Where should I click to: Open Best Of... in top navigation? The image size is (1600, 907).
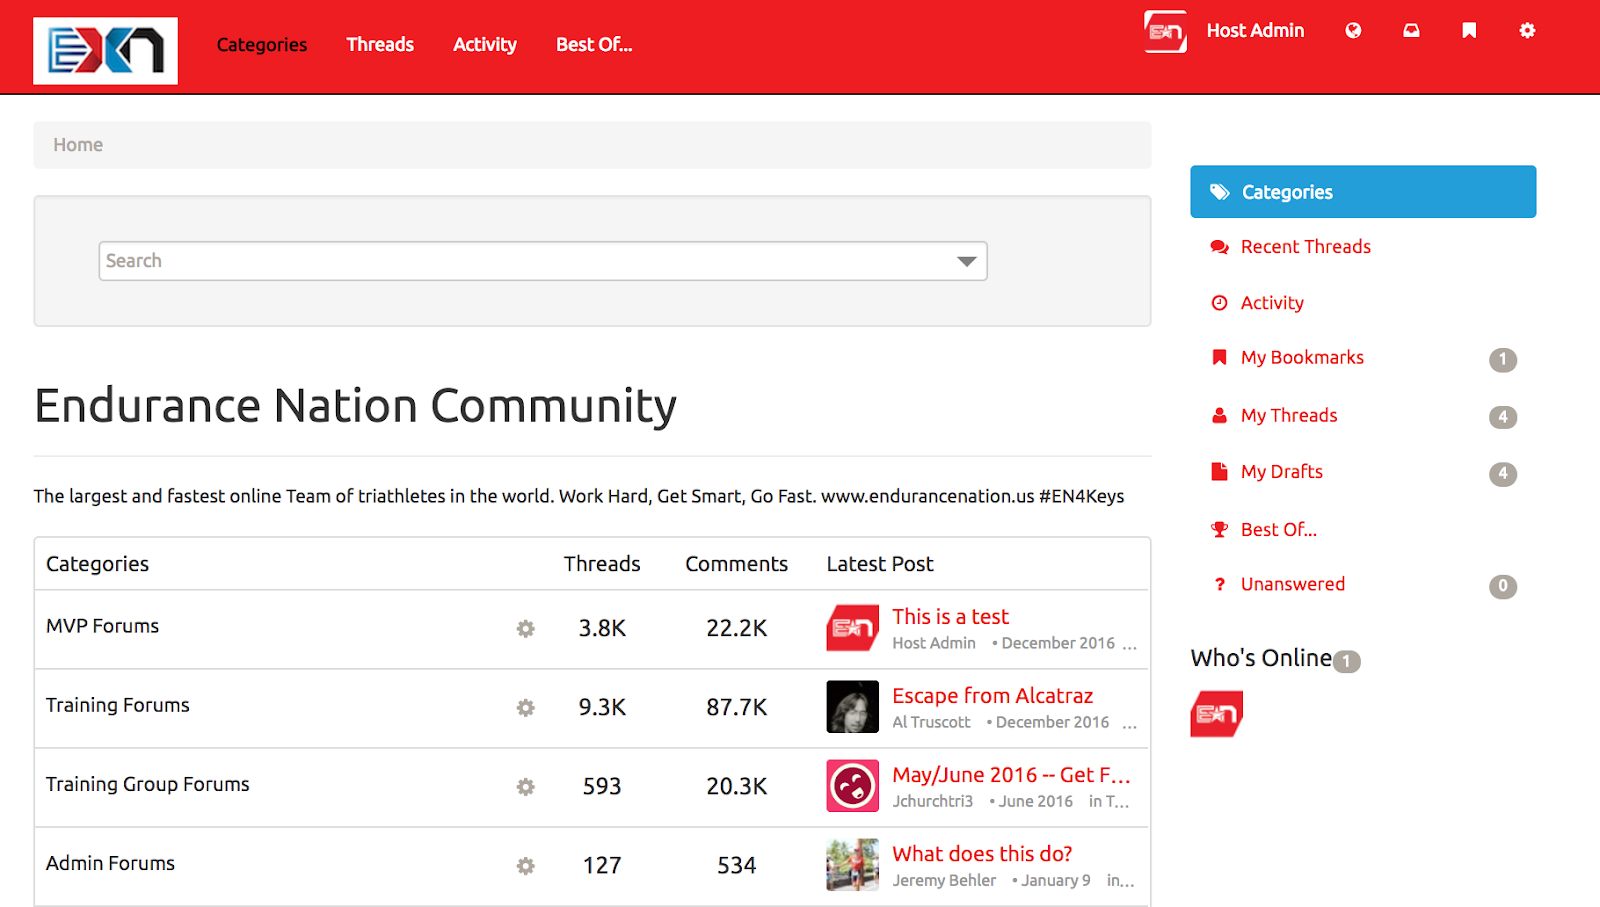[594, 45]
